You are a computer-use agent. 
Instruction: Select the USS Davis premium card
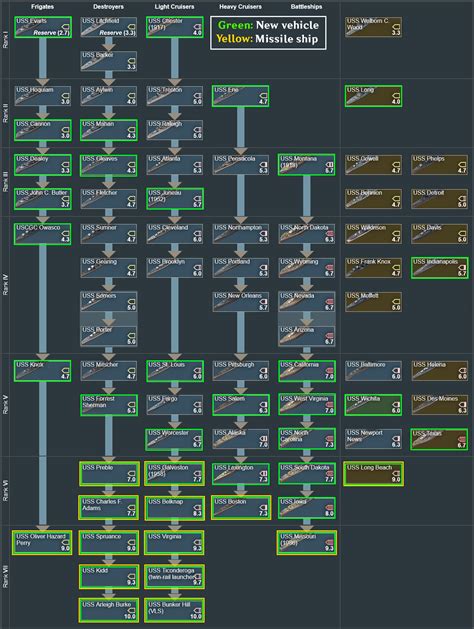coord(440,234)
